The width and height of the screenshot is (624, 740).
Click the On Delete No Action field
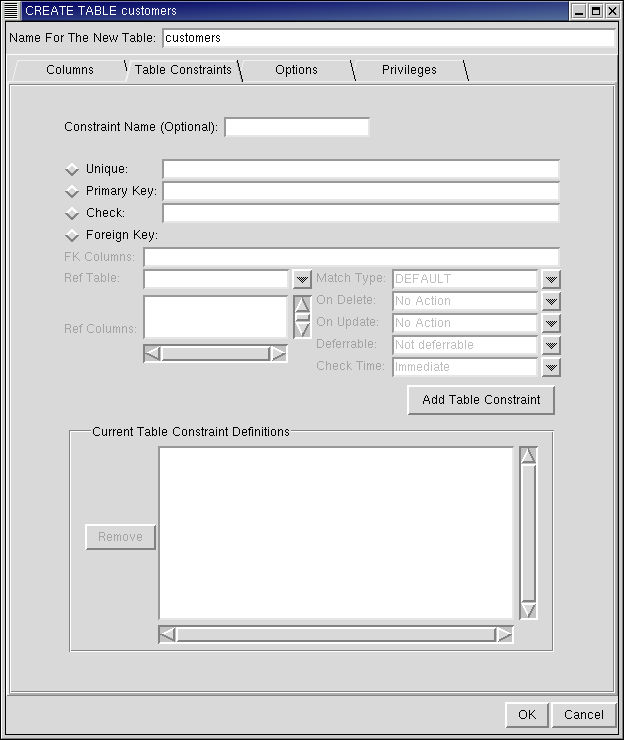[465, 301]
